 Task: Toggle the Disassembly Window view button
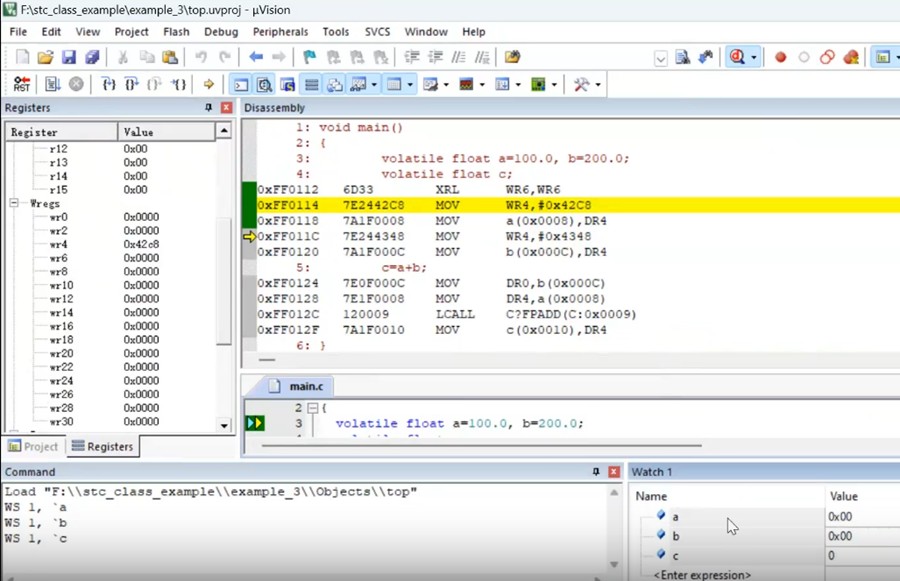pyautogui.click(x=264, y=85)
